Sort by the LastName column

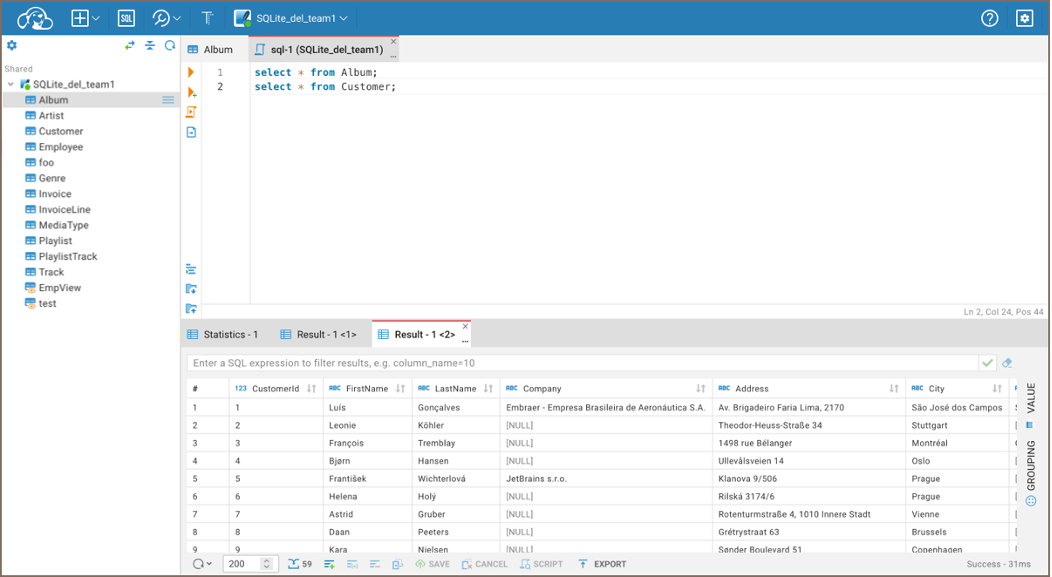coord(488,388)
